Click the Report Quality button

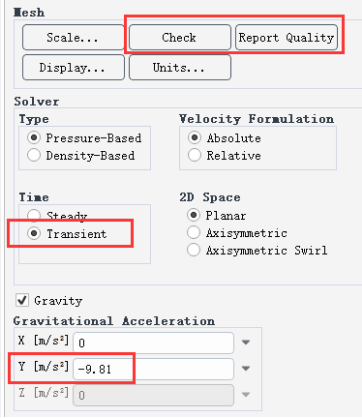tap(286, 37)
